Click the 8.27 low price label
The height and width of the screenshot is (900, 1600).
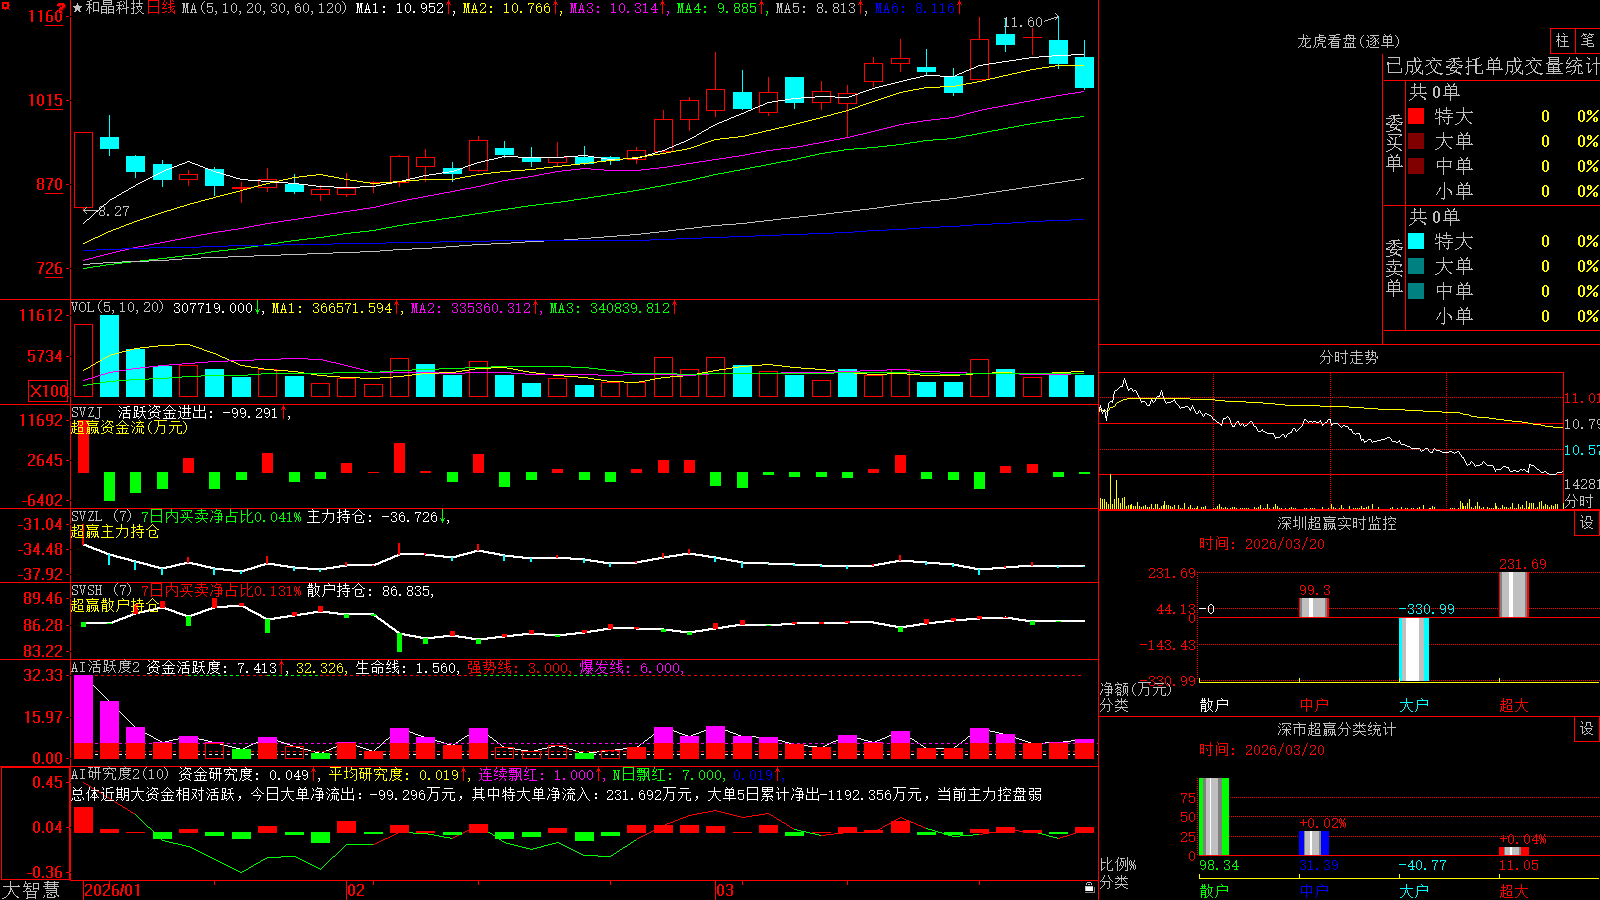(113, 211)
